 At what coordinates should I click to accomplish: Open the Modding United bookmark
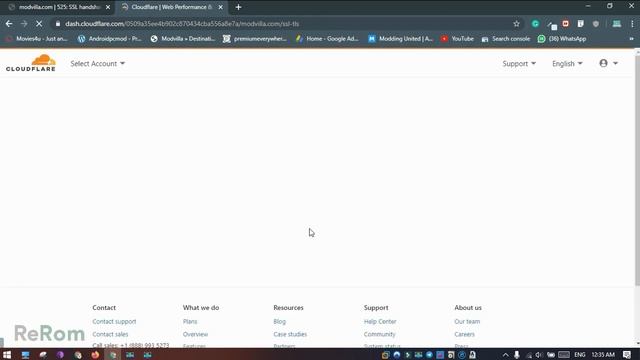pos(400,39)
